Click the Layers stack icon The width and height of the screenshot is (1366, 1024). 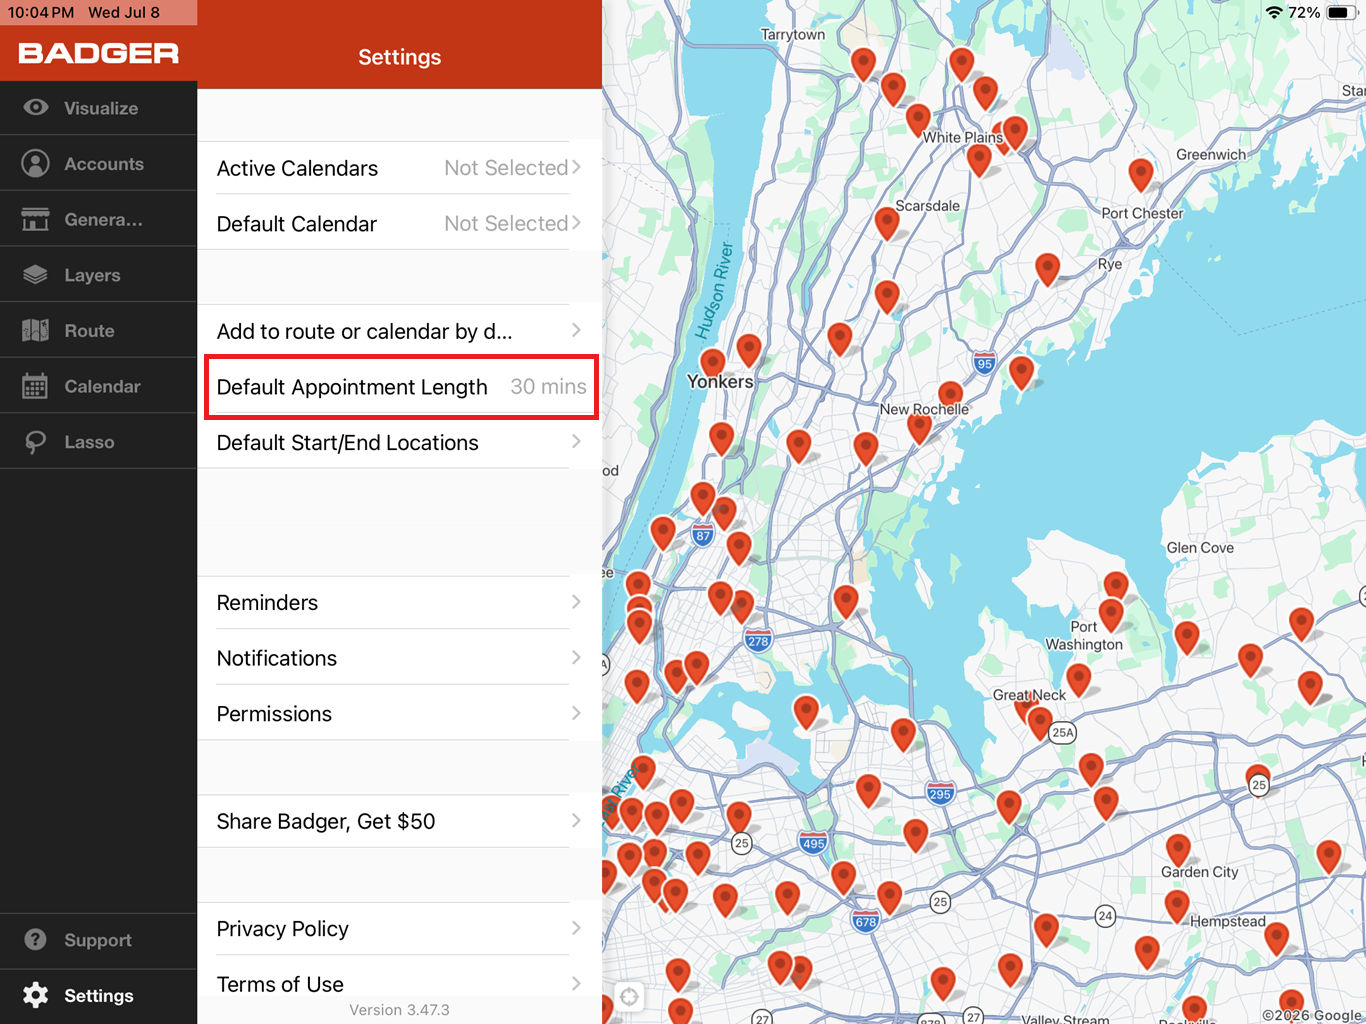36,275
